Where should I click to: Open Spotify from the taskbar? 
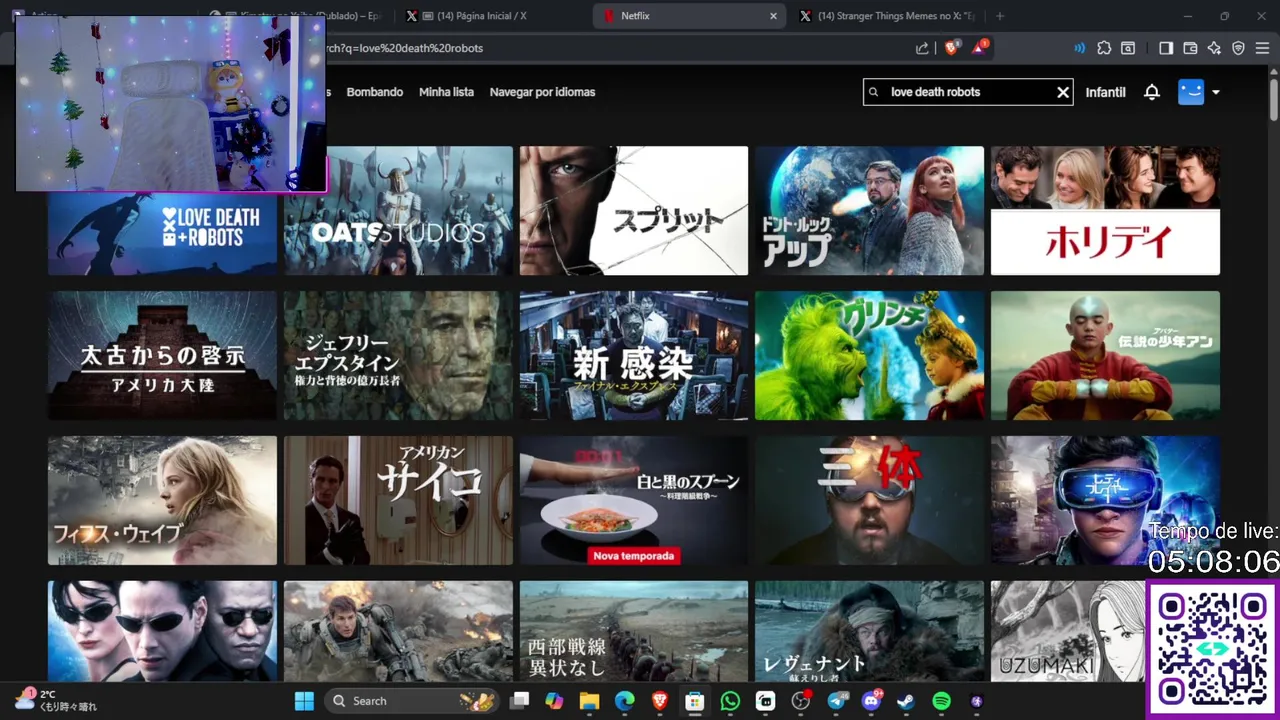pyautogui.click(x=941, y=701)
